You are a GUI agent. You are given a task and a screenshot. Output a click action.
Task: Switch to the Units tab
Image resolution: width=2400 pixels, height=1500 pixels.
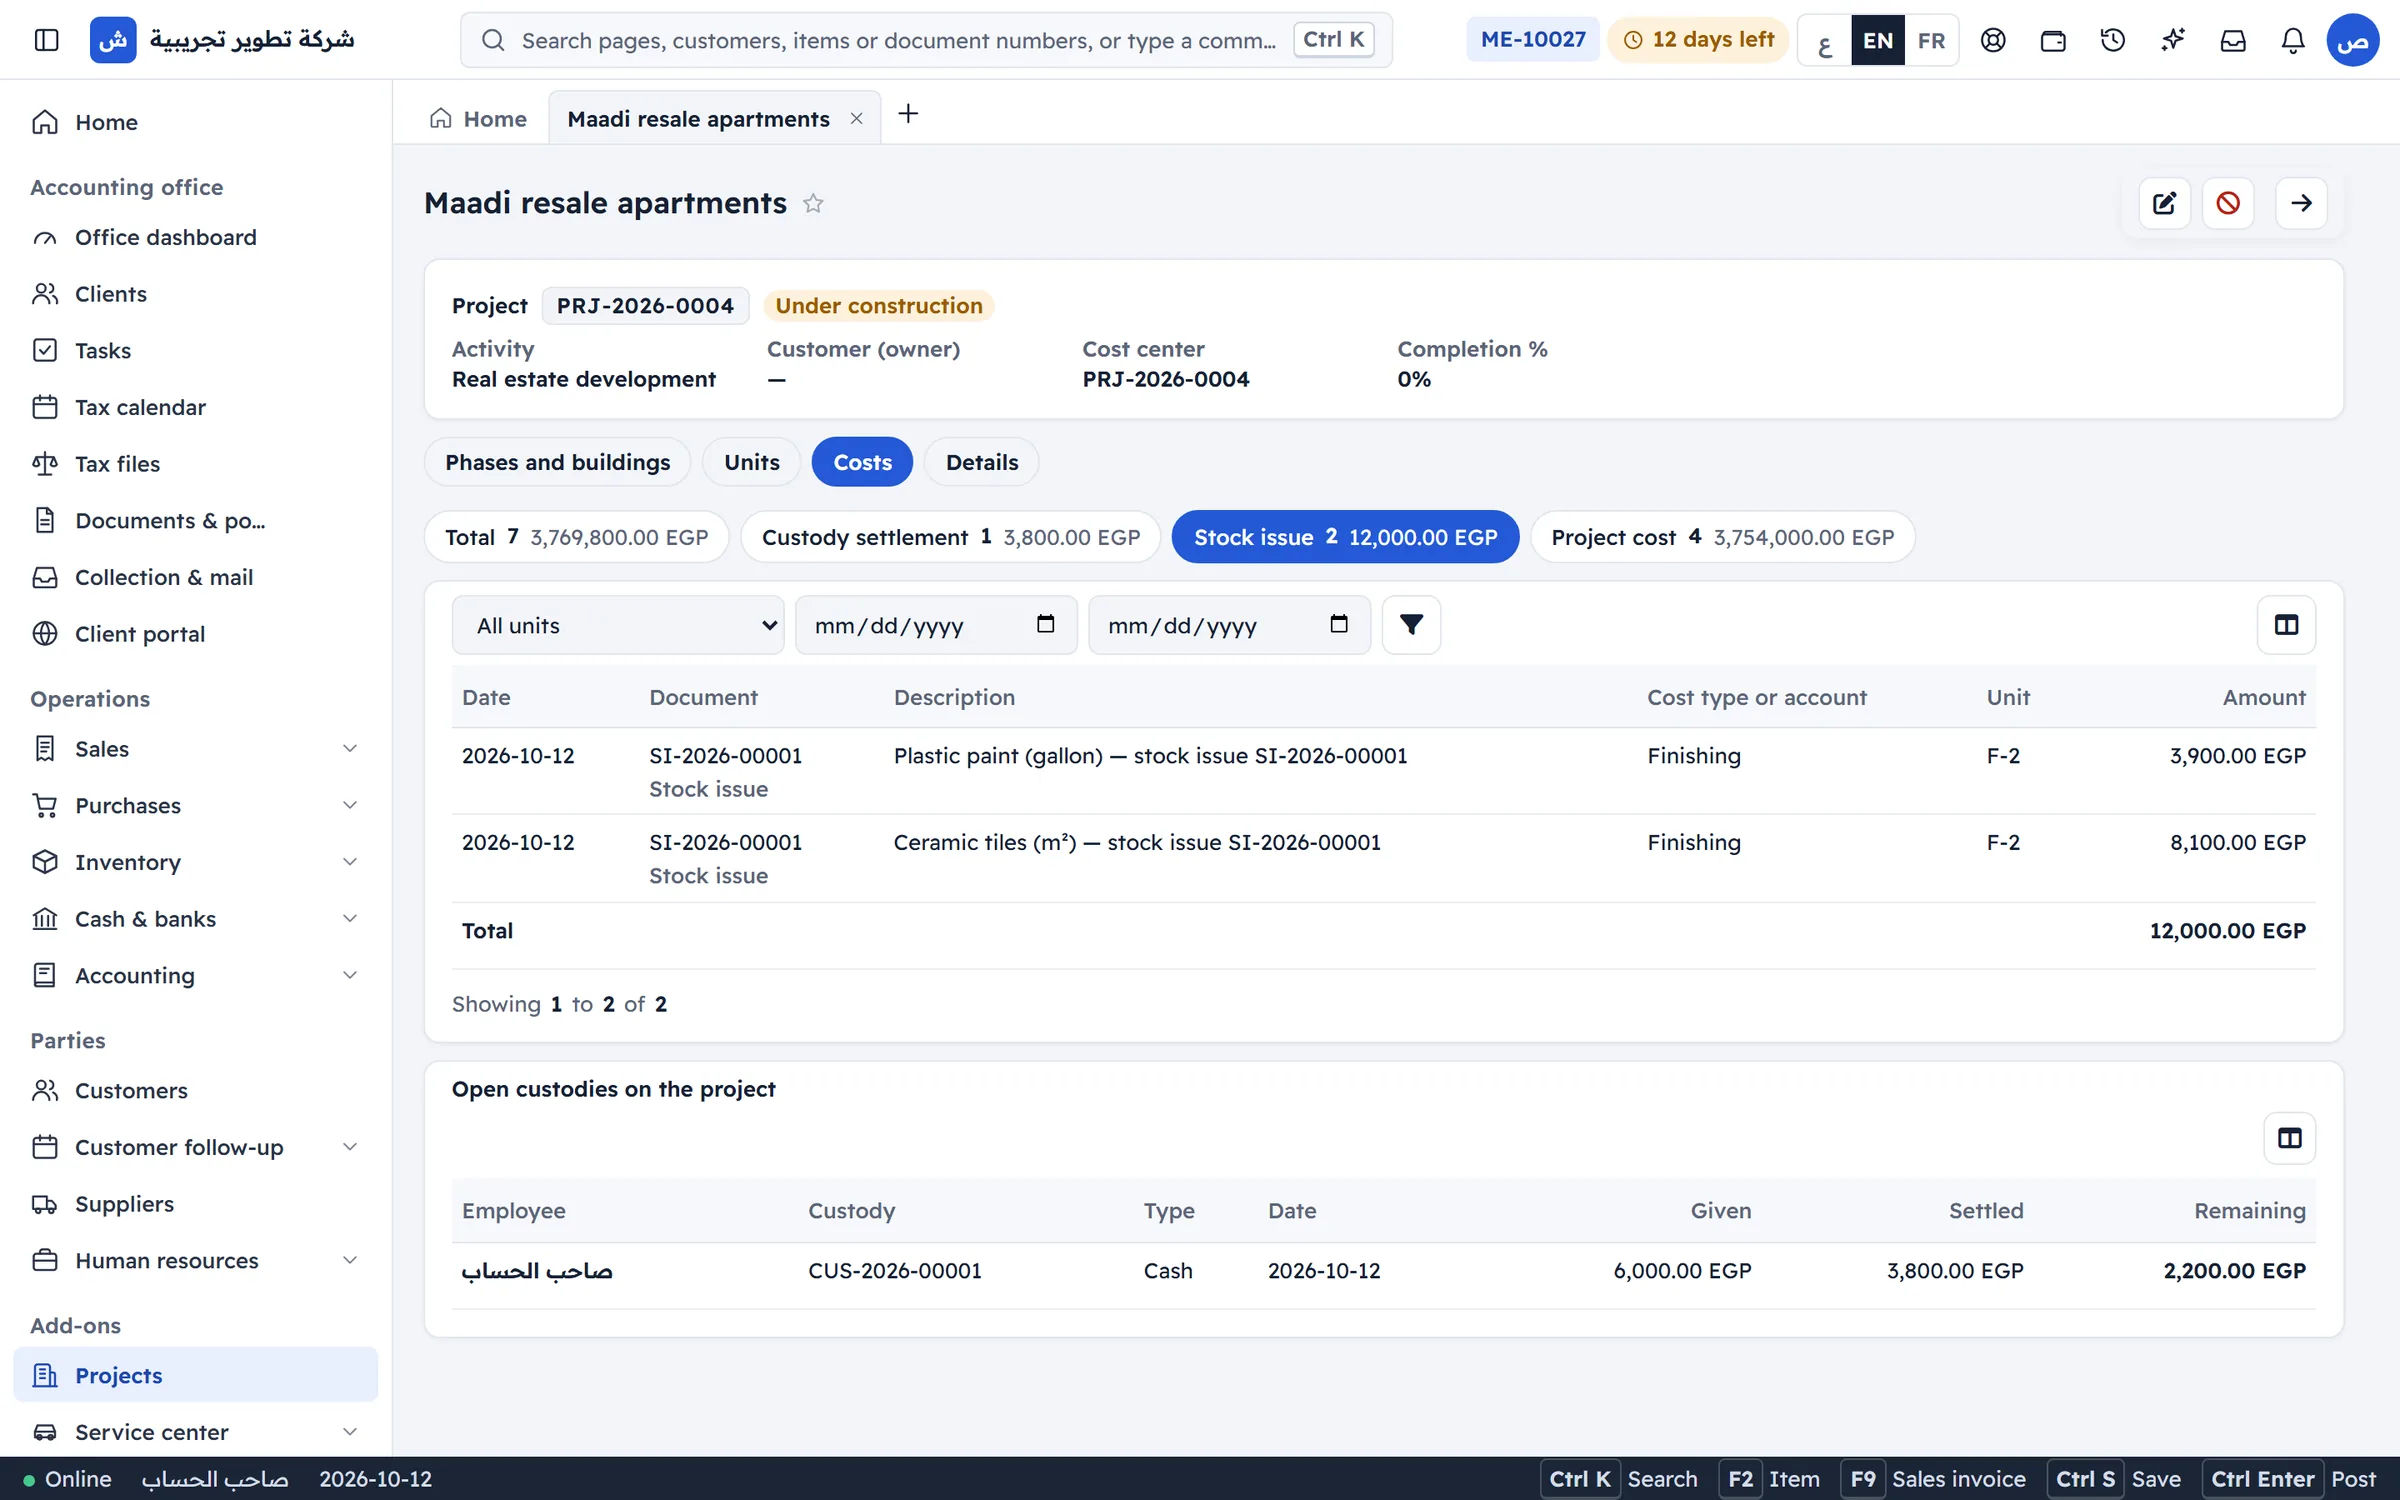pos(752,462)
